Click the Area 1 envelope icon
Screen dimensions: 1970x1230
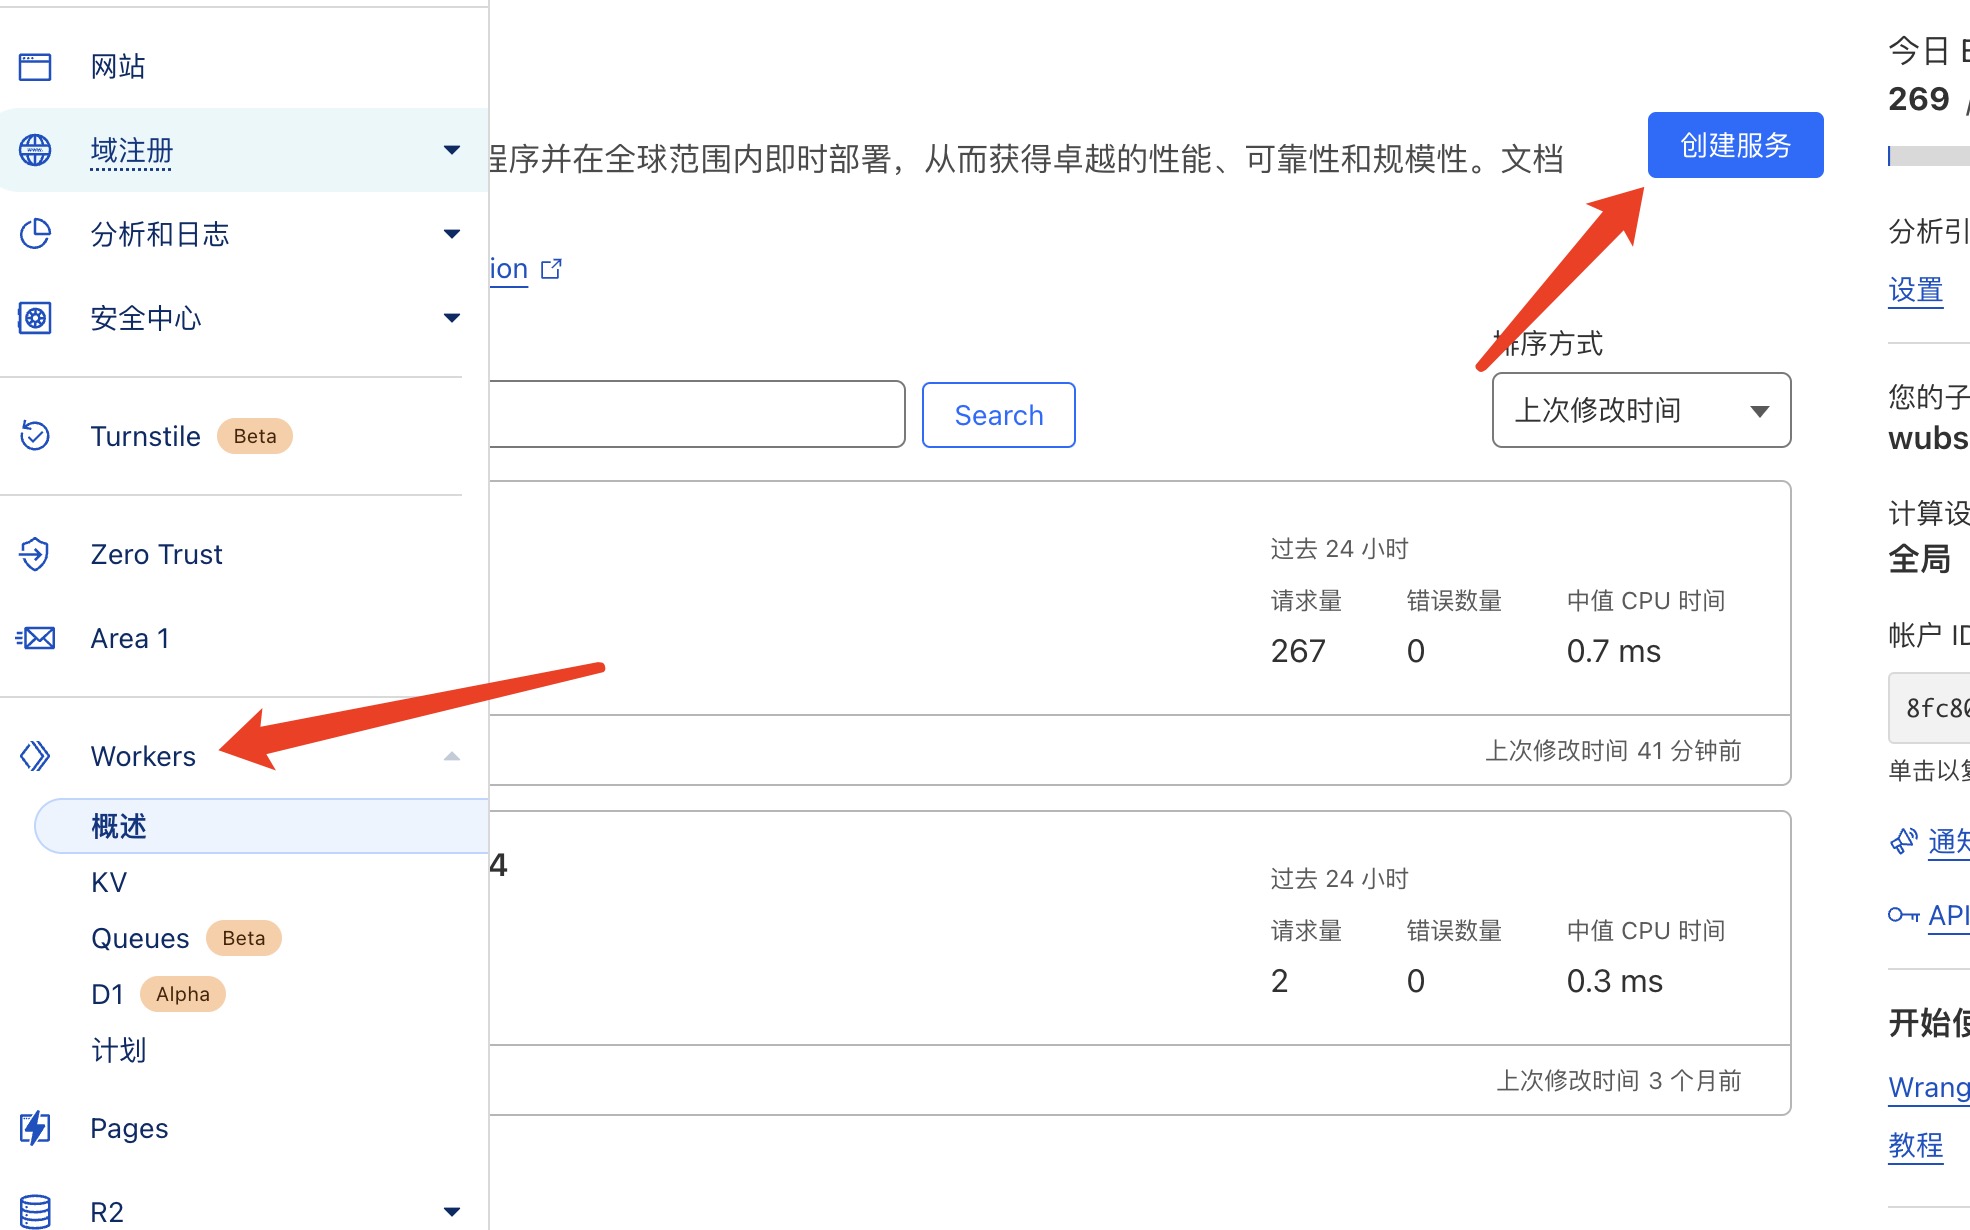point(36,638)
